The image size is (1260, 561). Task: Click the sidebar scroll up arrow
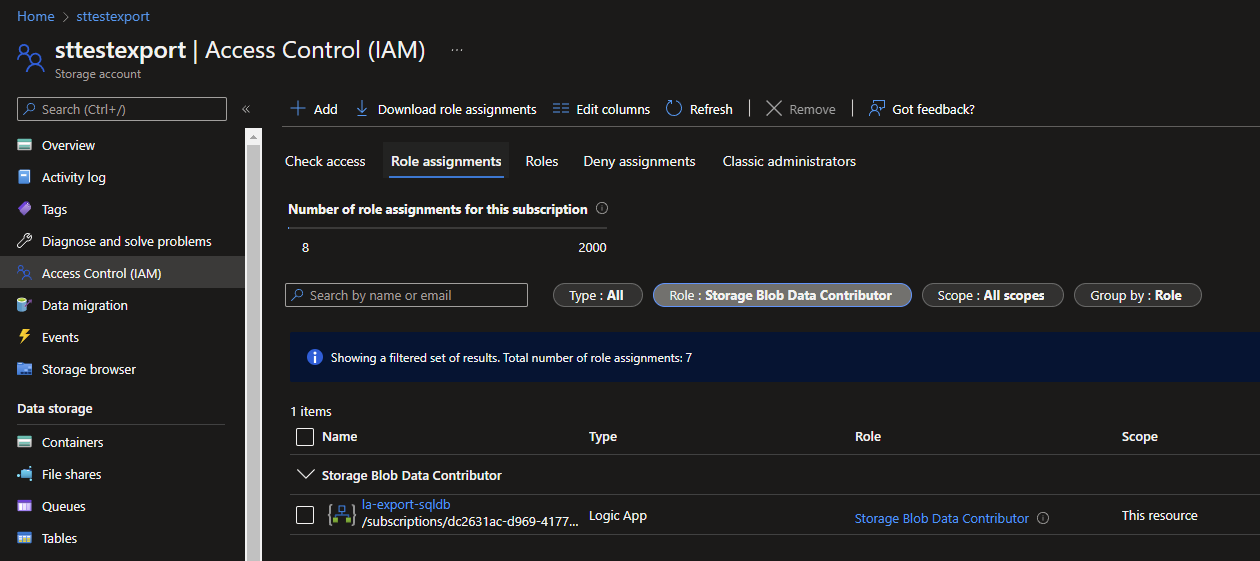pyautogui.click(x=253, y=136)
